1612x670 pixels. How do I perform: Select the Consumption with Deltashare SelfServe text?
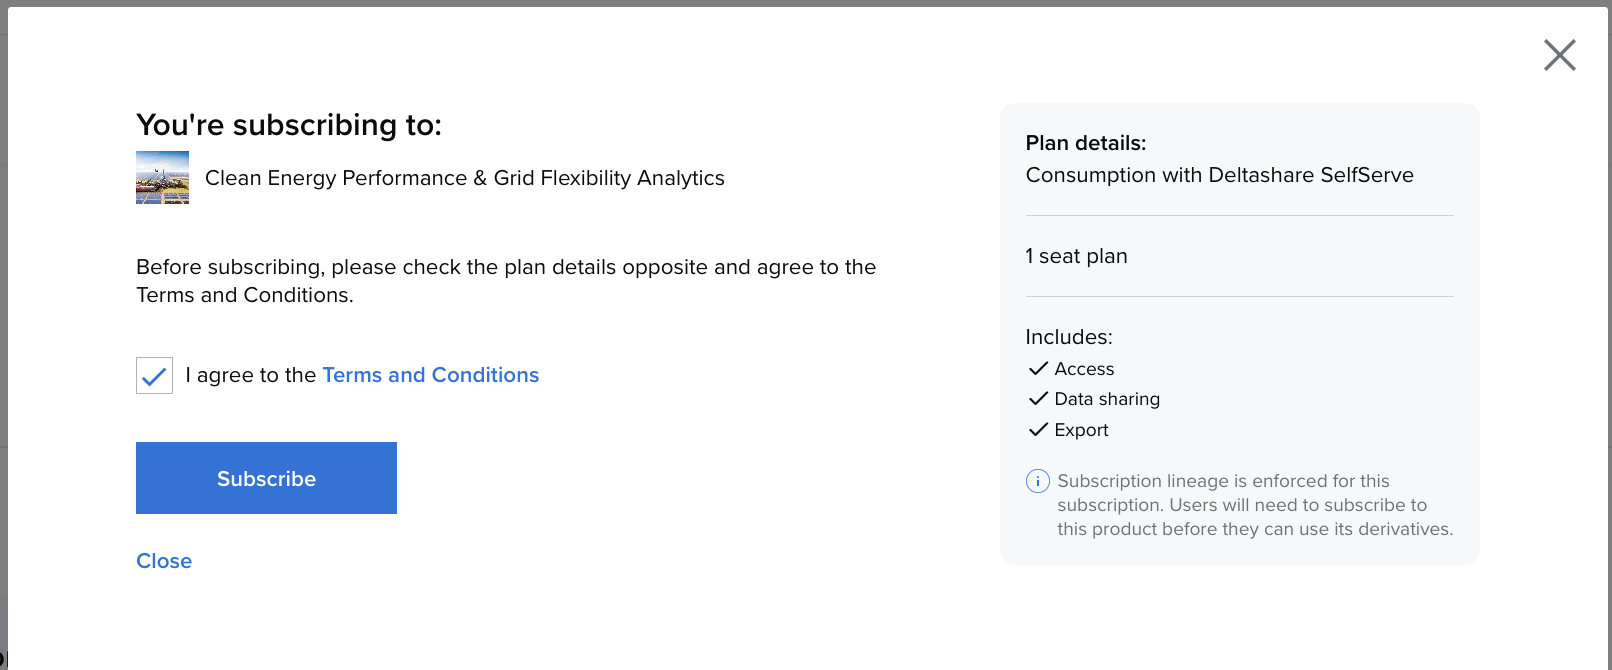pos(1219,175)
